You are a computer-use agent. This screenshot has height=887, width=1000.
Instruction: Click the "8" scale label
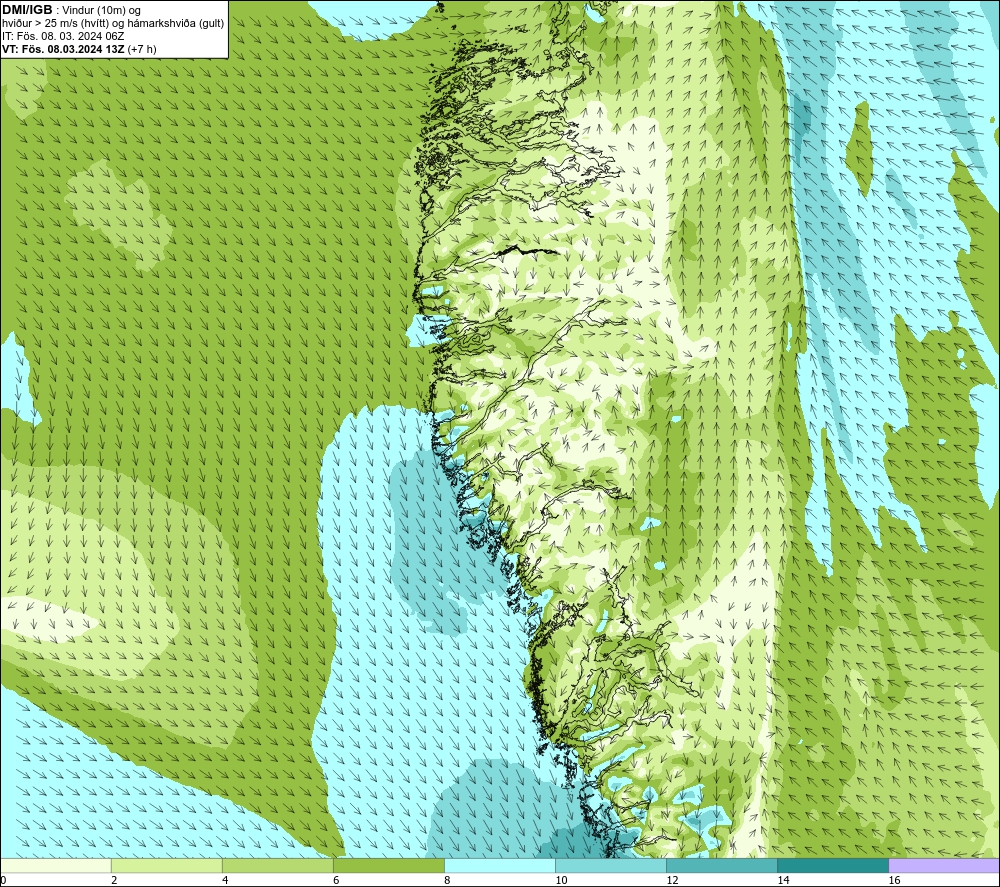(447, 881)
